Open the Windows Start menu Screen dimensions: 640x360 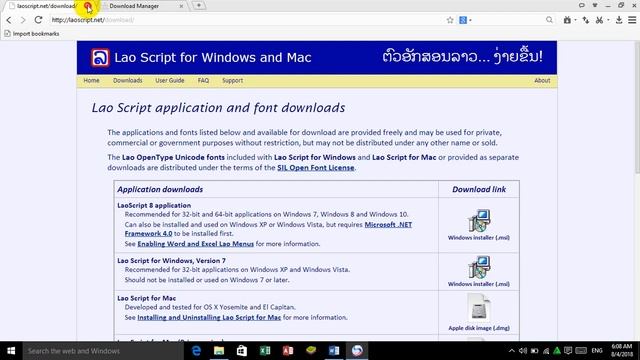click(x=11, y=351)
